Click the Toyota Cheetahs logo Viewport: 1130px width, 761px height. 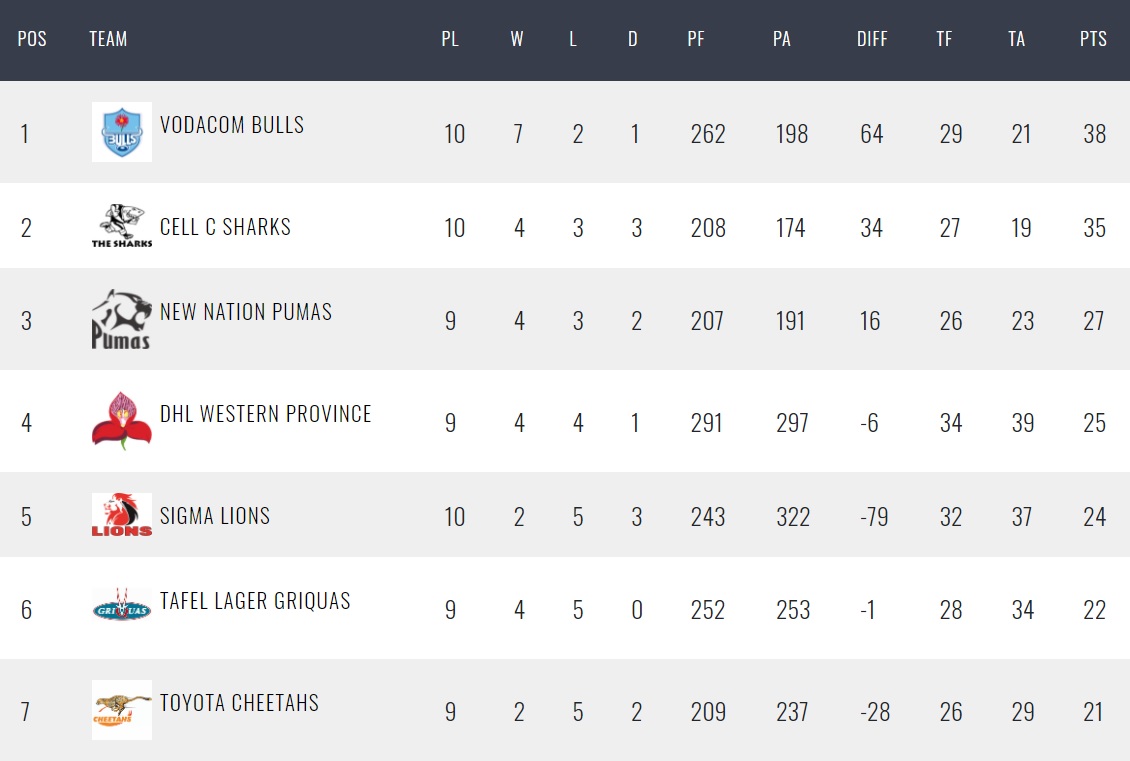122,710
